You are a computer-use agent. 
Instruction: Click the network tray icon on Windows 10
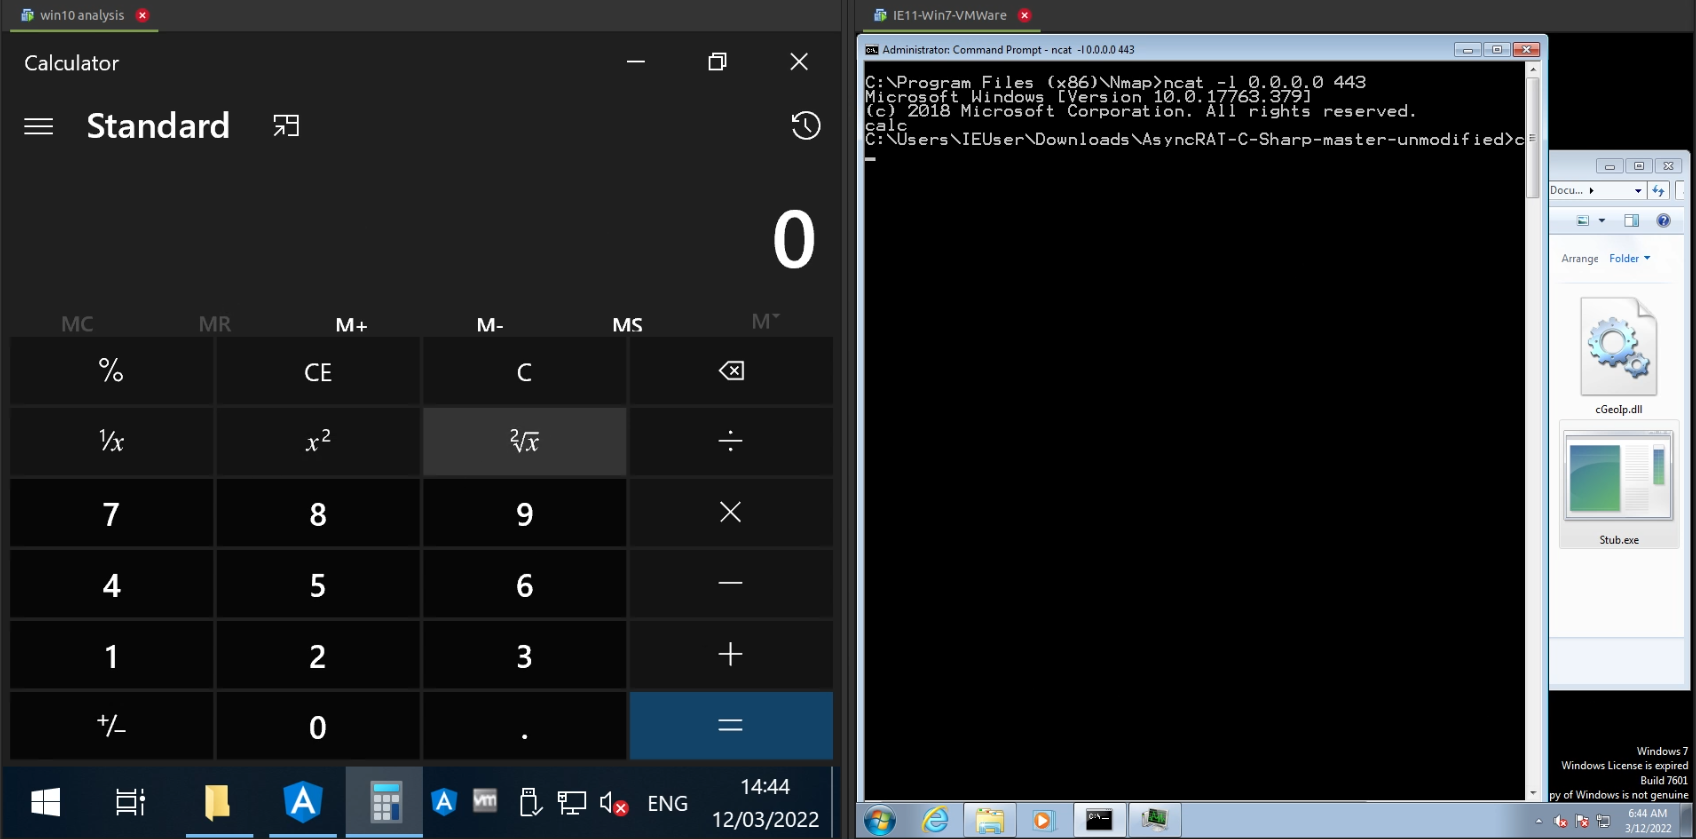(571, 802)
